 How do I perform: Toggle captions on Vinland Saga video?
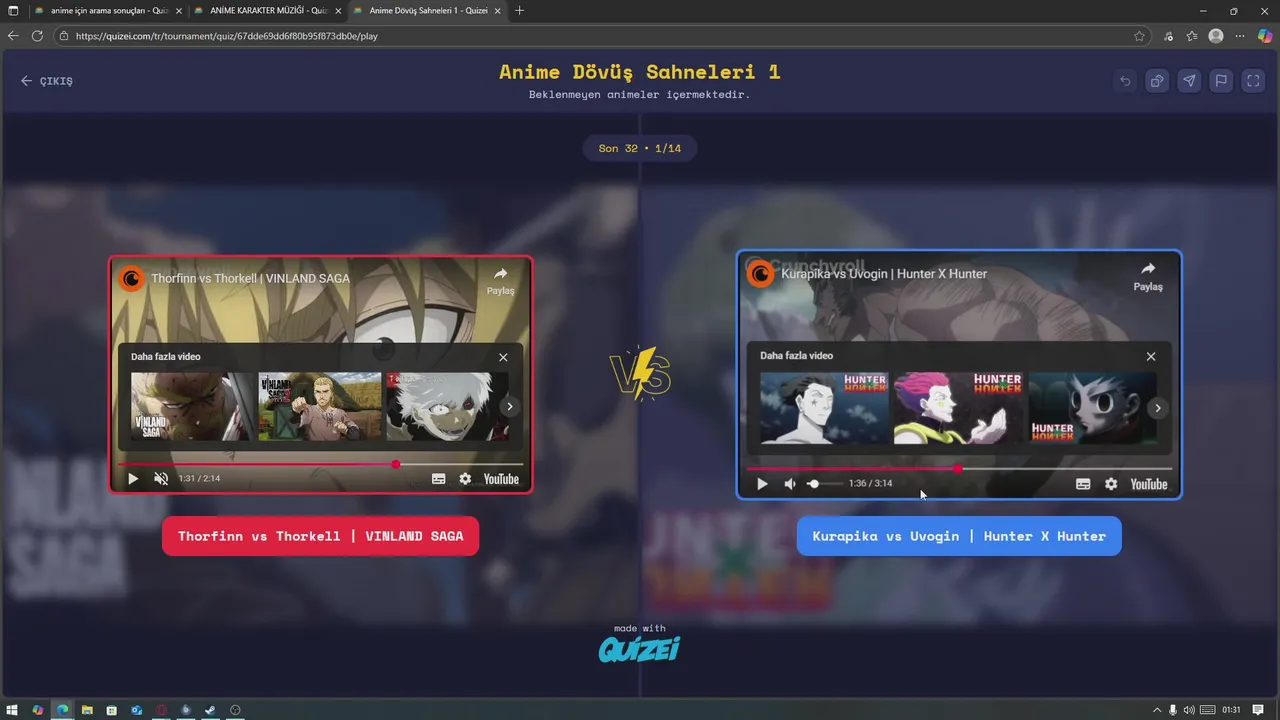point(438,479)
